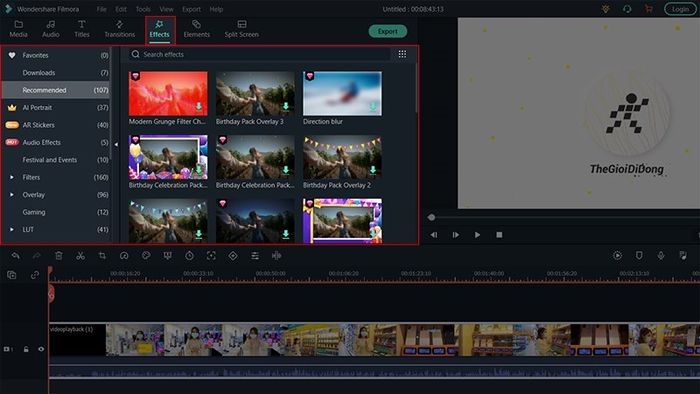This screenshot has height=394, width=700.
Task: Click the add track icon
Action: pos(12,275)
